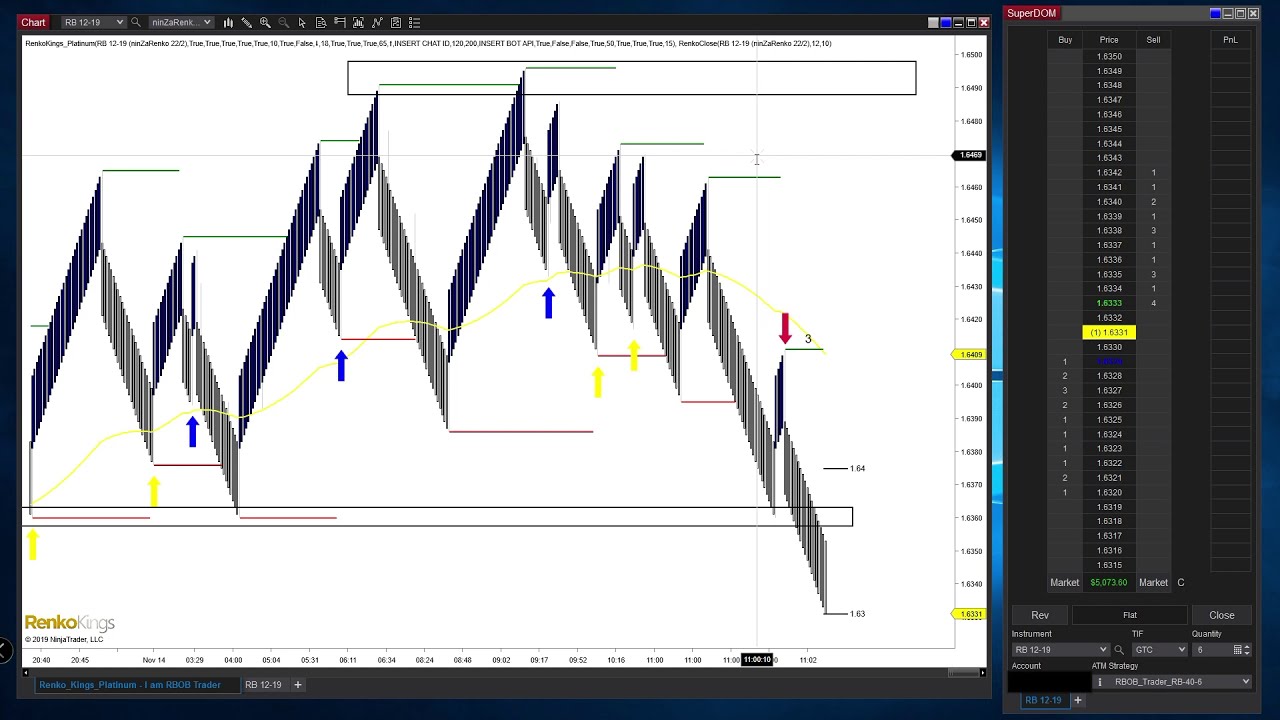
Task: Open the Data Series icon
Action: click(358, 22)
